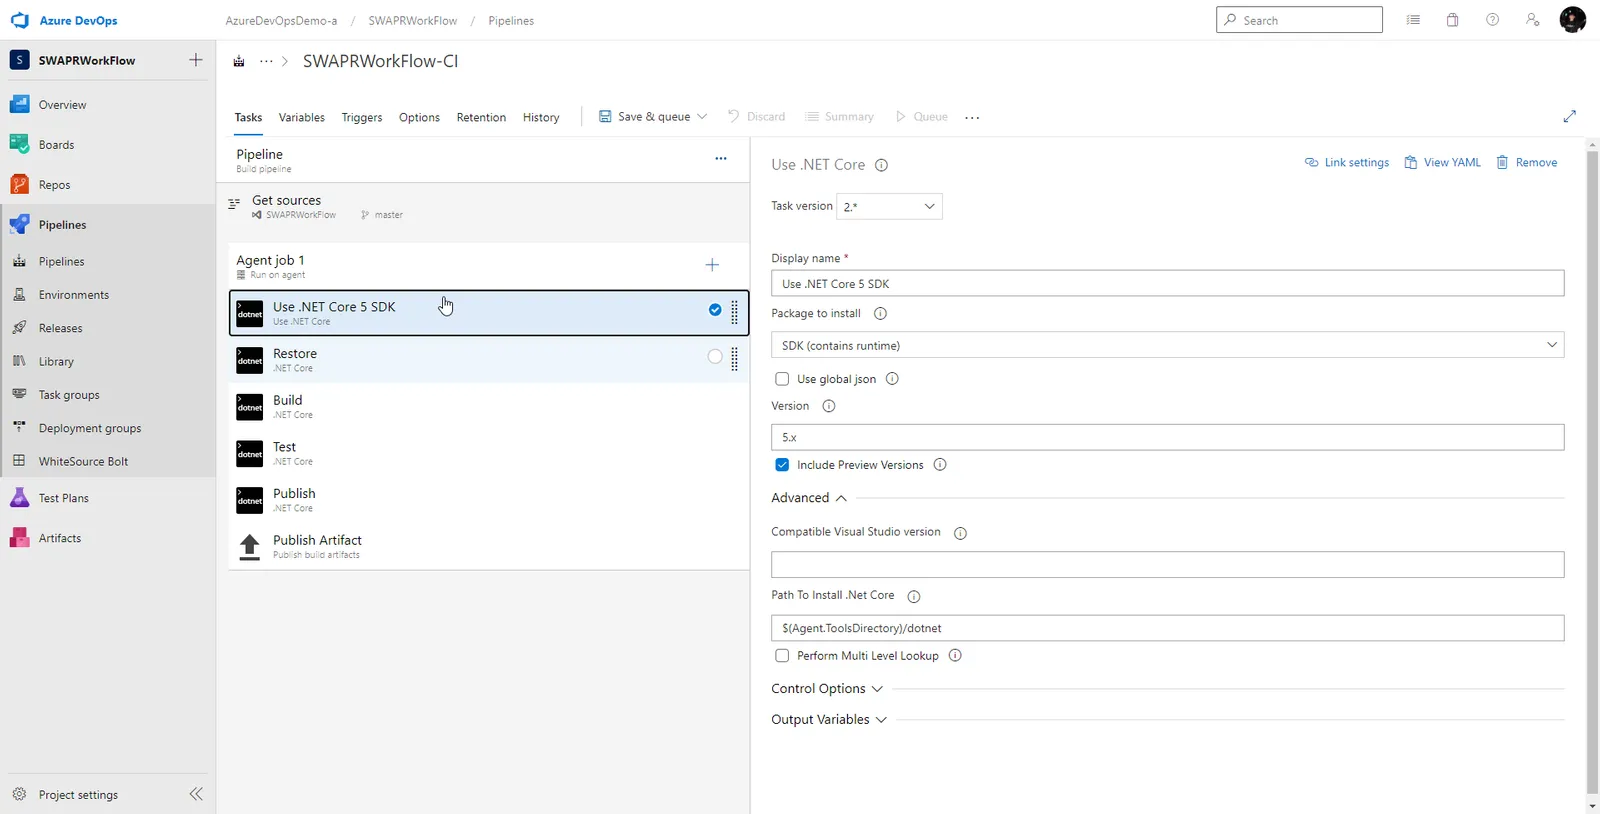This screenshot has width=1600, height=814.
Task: Click Save & queue button
Action: click(x=653, y=117)
